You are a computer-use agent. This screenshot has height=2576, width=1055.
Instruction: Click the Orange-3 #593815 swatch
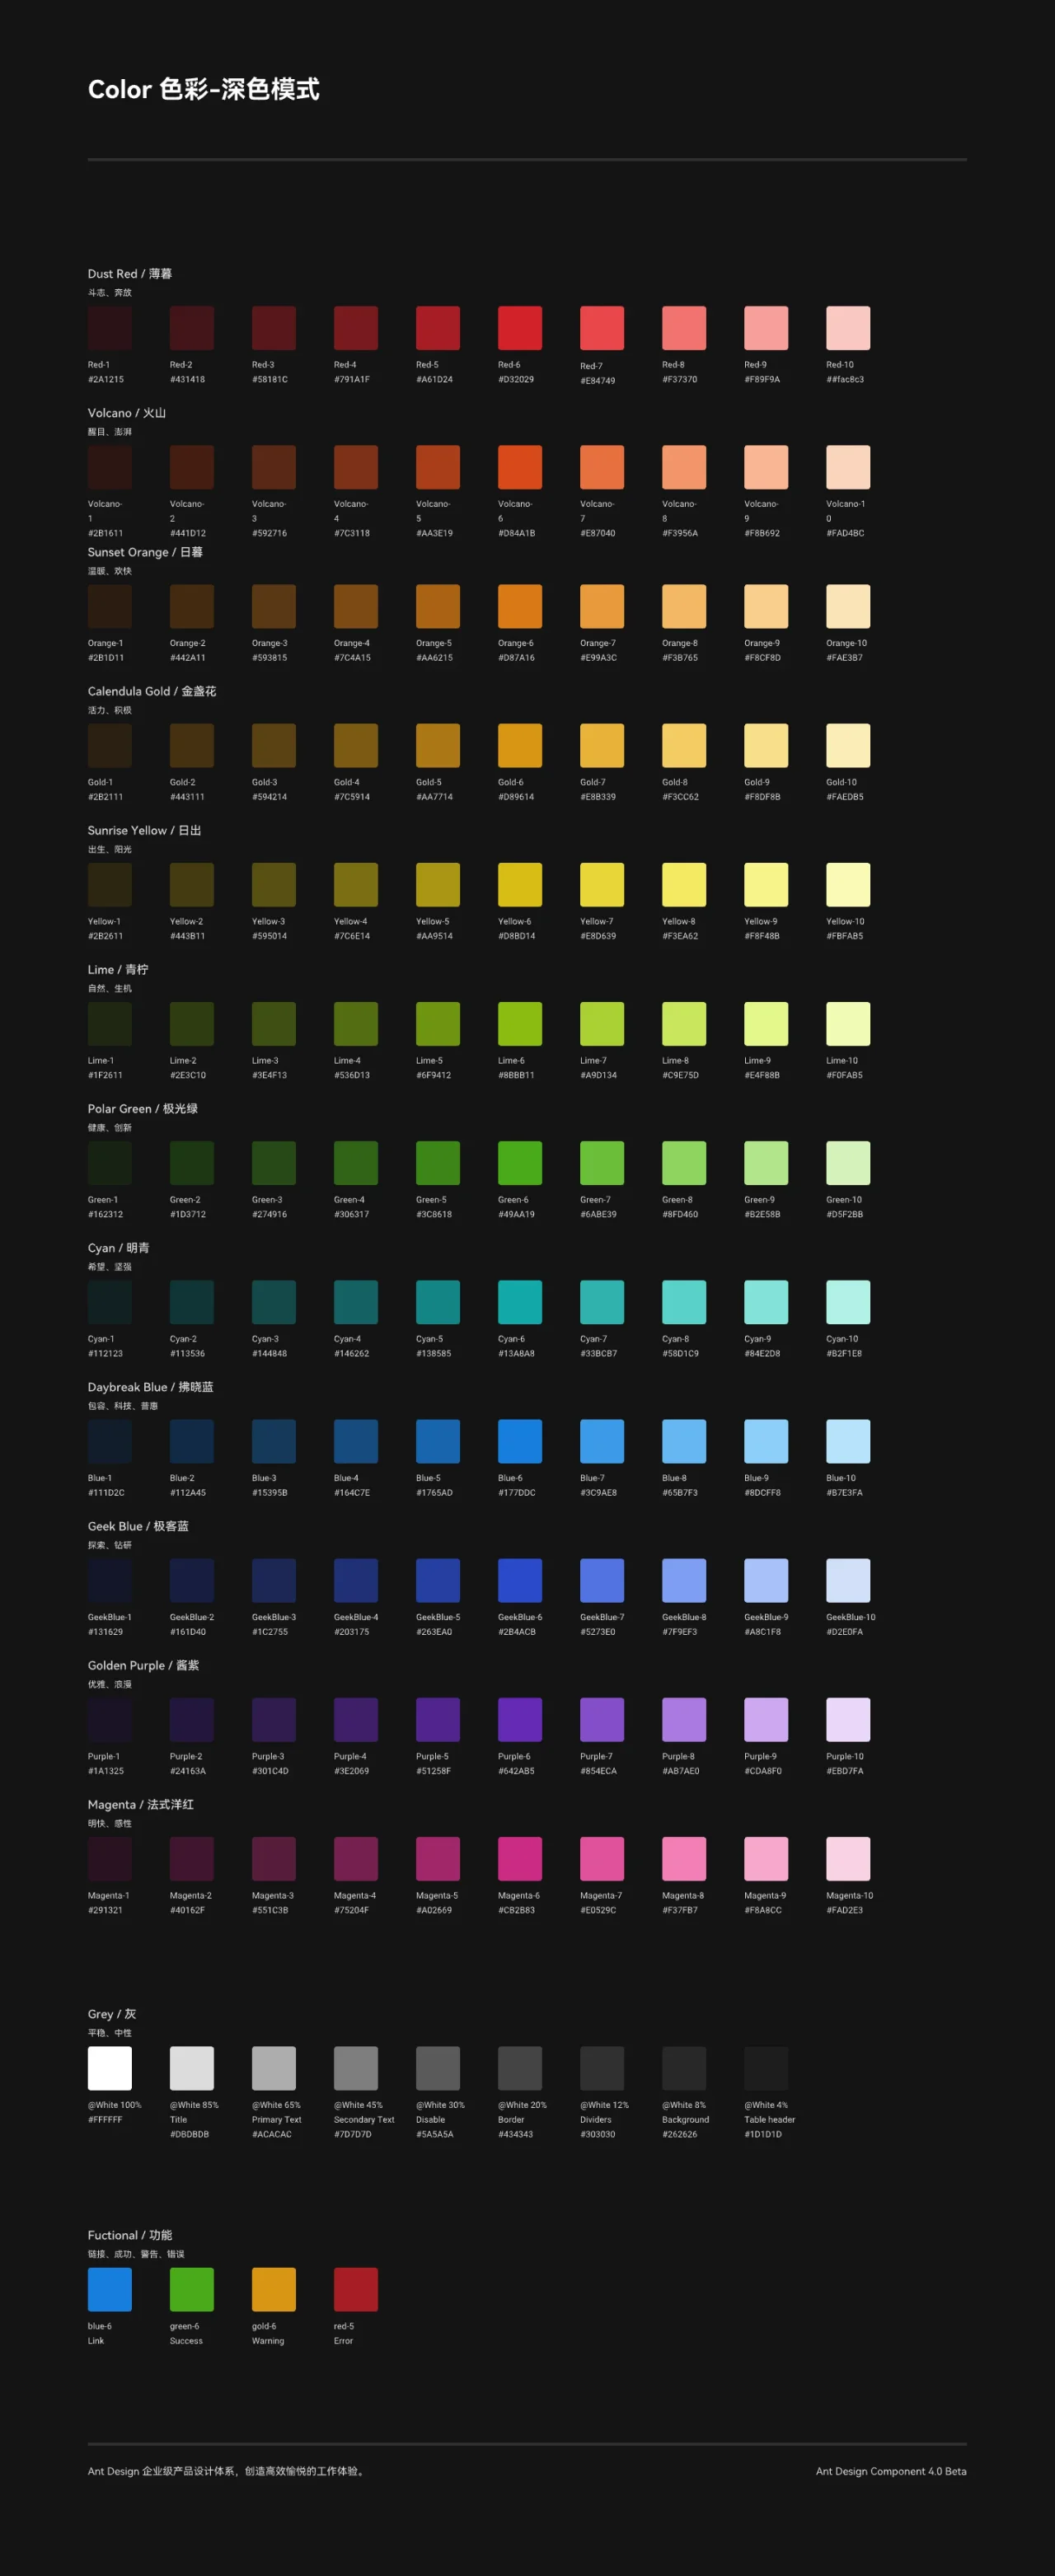pyautogui.click(x=274, y=606)
